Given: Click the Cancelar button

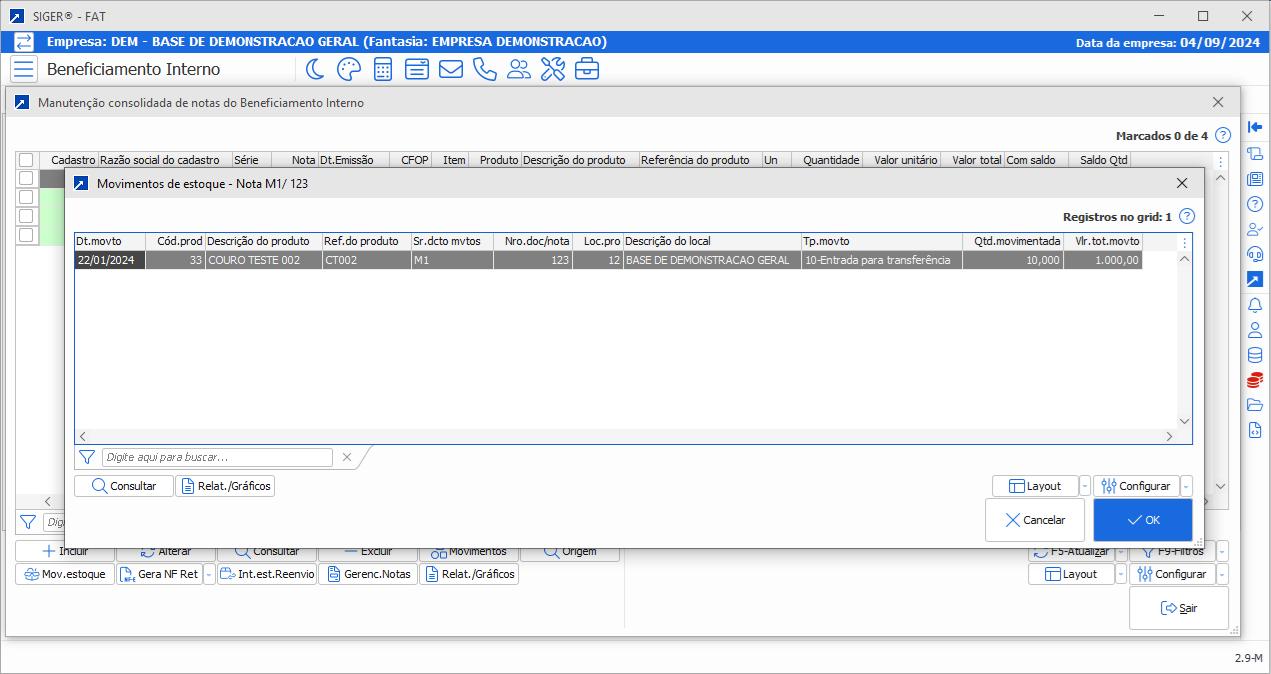Looking at the screenshot, I should pos(1035,520).
